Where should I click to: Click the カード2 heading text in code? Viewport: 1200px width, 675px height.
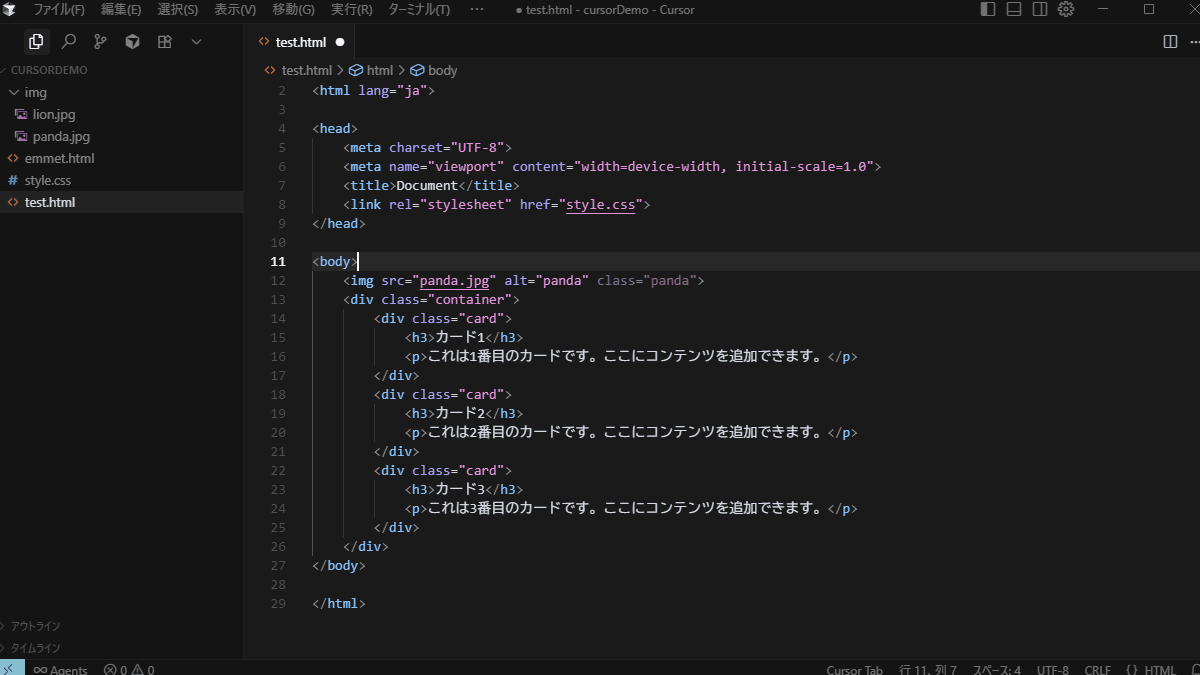pyautogui.click(x=460, y=414)
